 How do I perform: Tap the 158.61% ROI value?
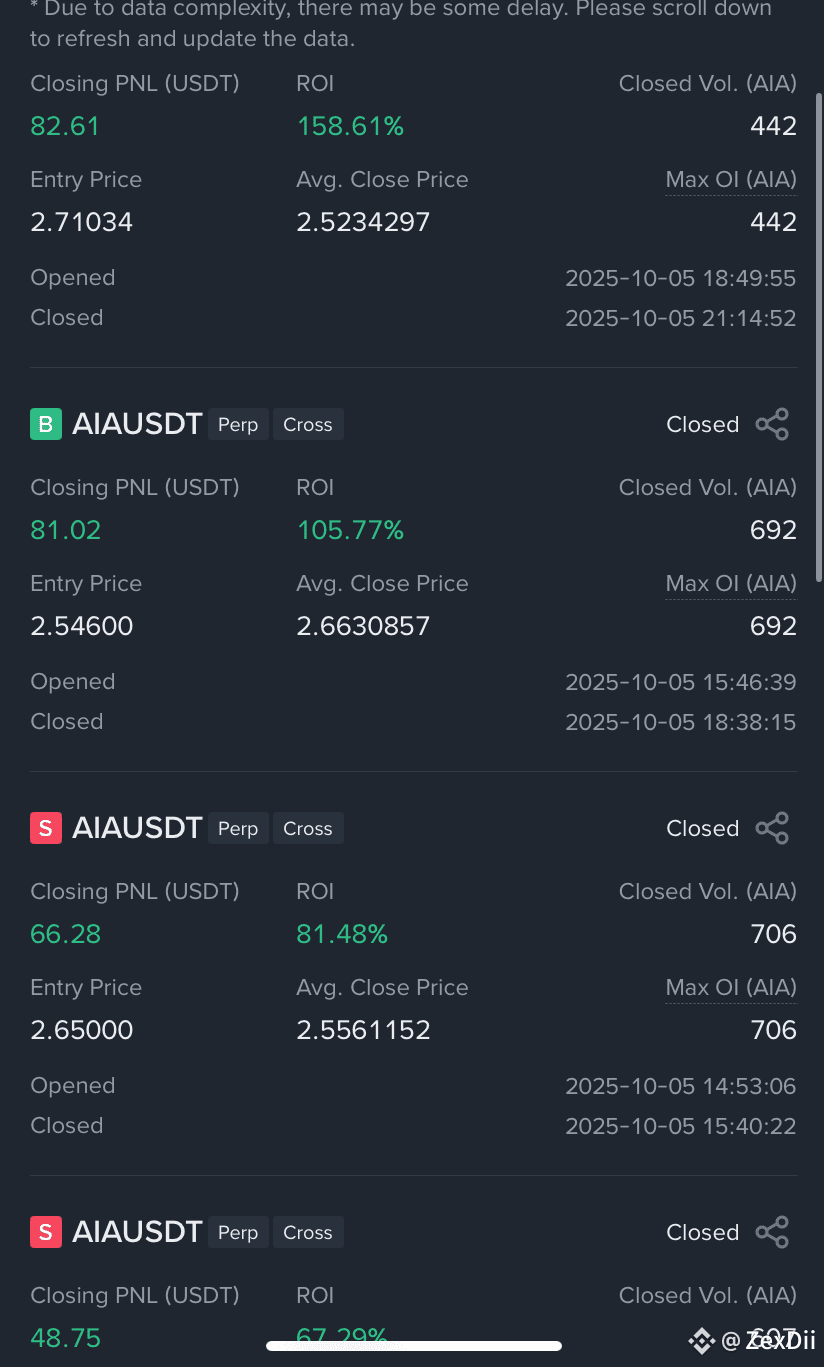(350, 126)
